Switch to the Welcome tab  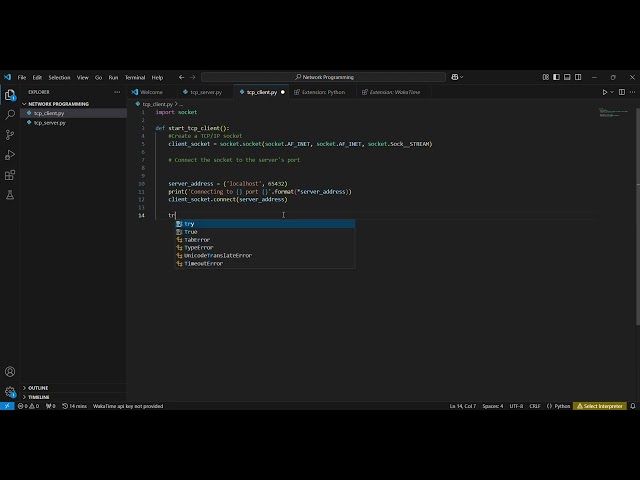pos(149,92)
